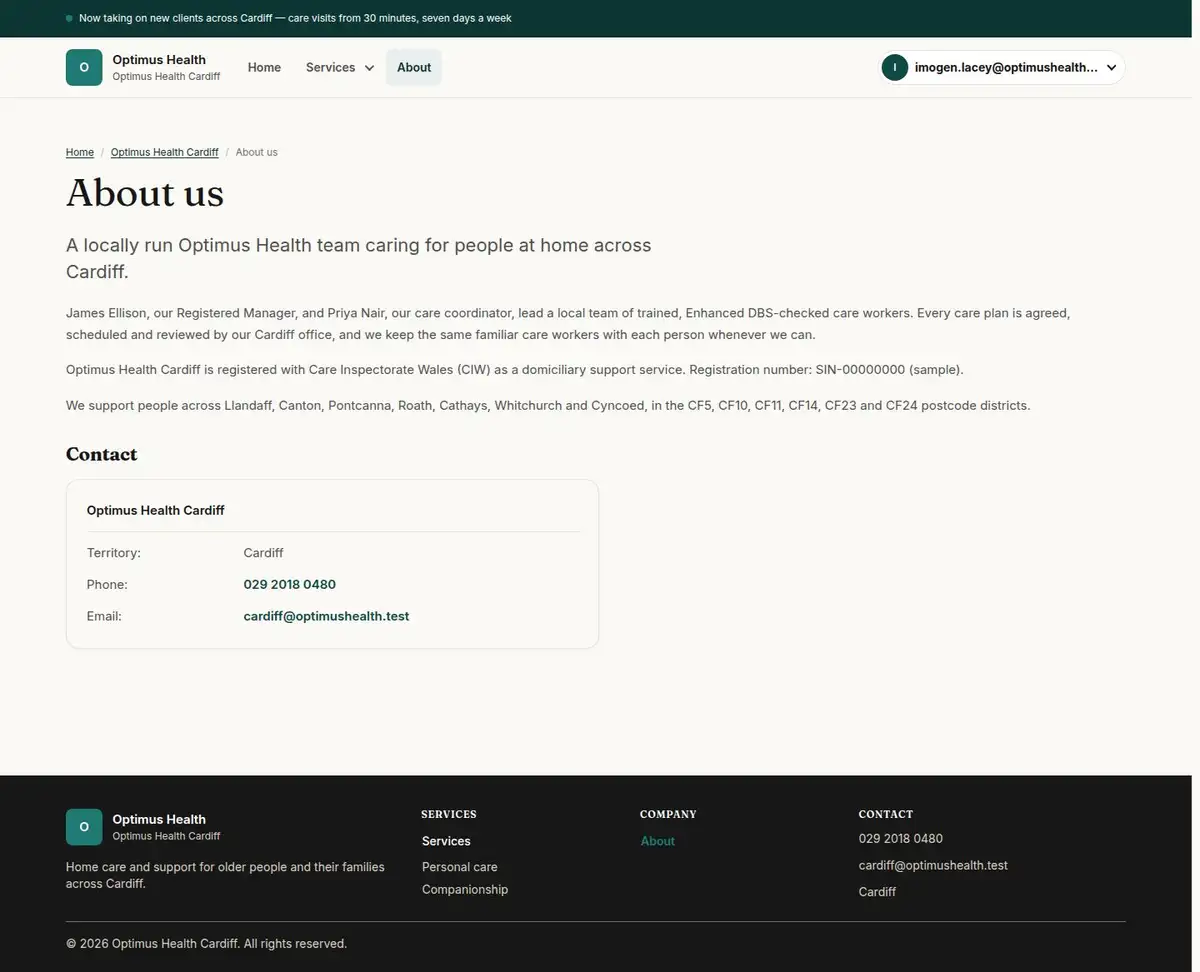The height and width of the screenshot is (972, 1200).
Task: Click the header Optimus Health brand name
Action: [159, 60]
